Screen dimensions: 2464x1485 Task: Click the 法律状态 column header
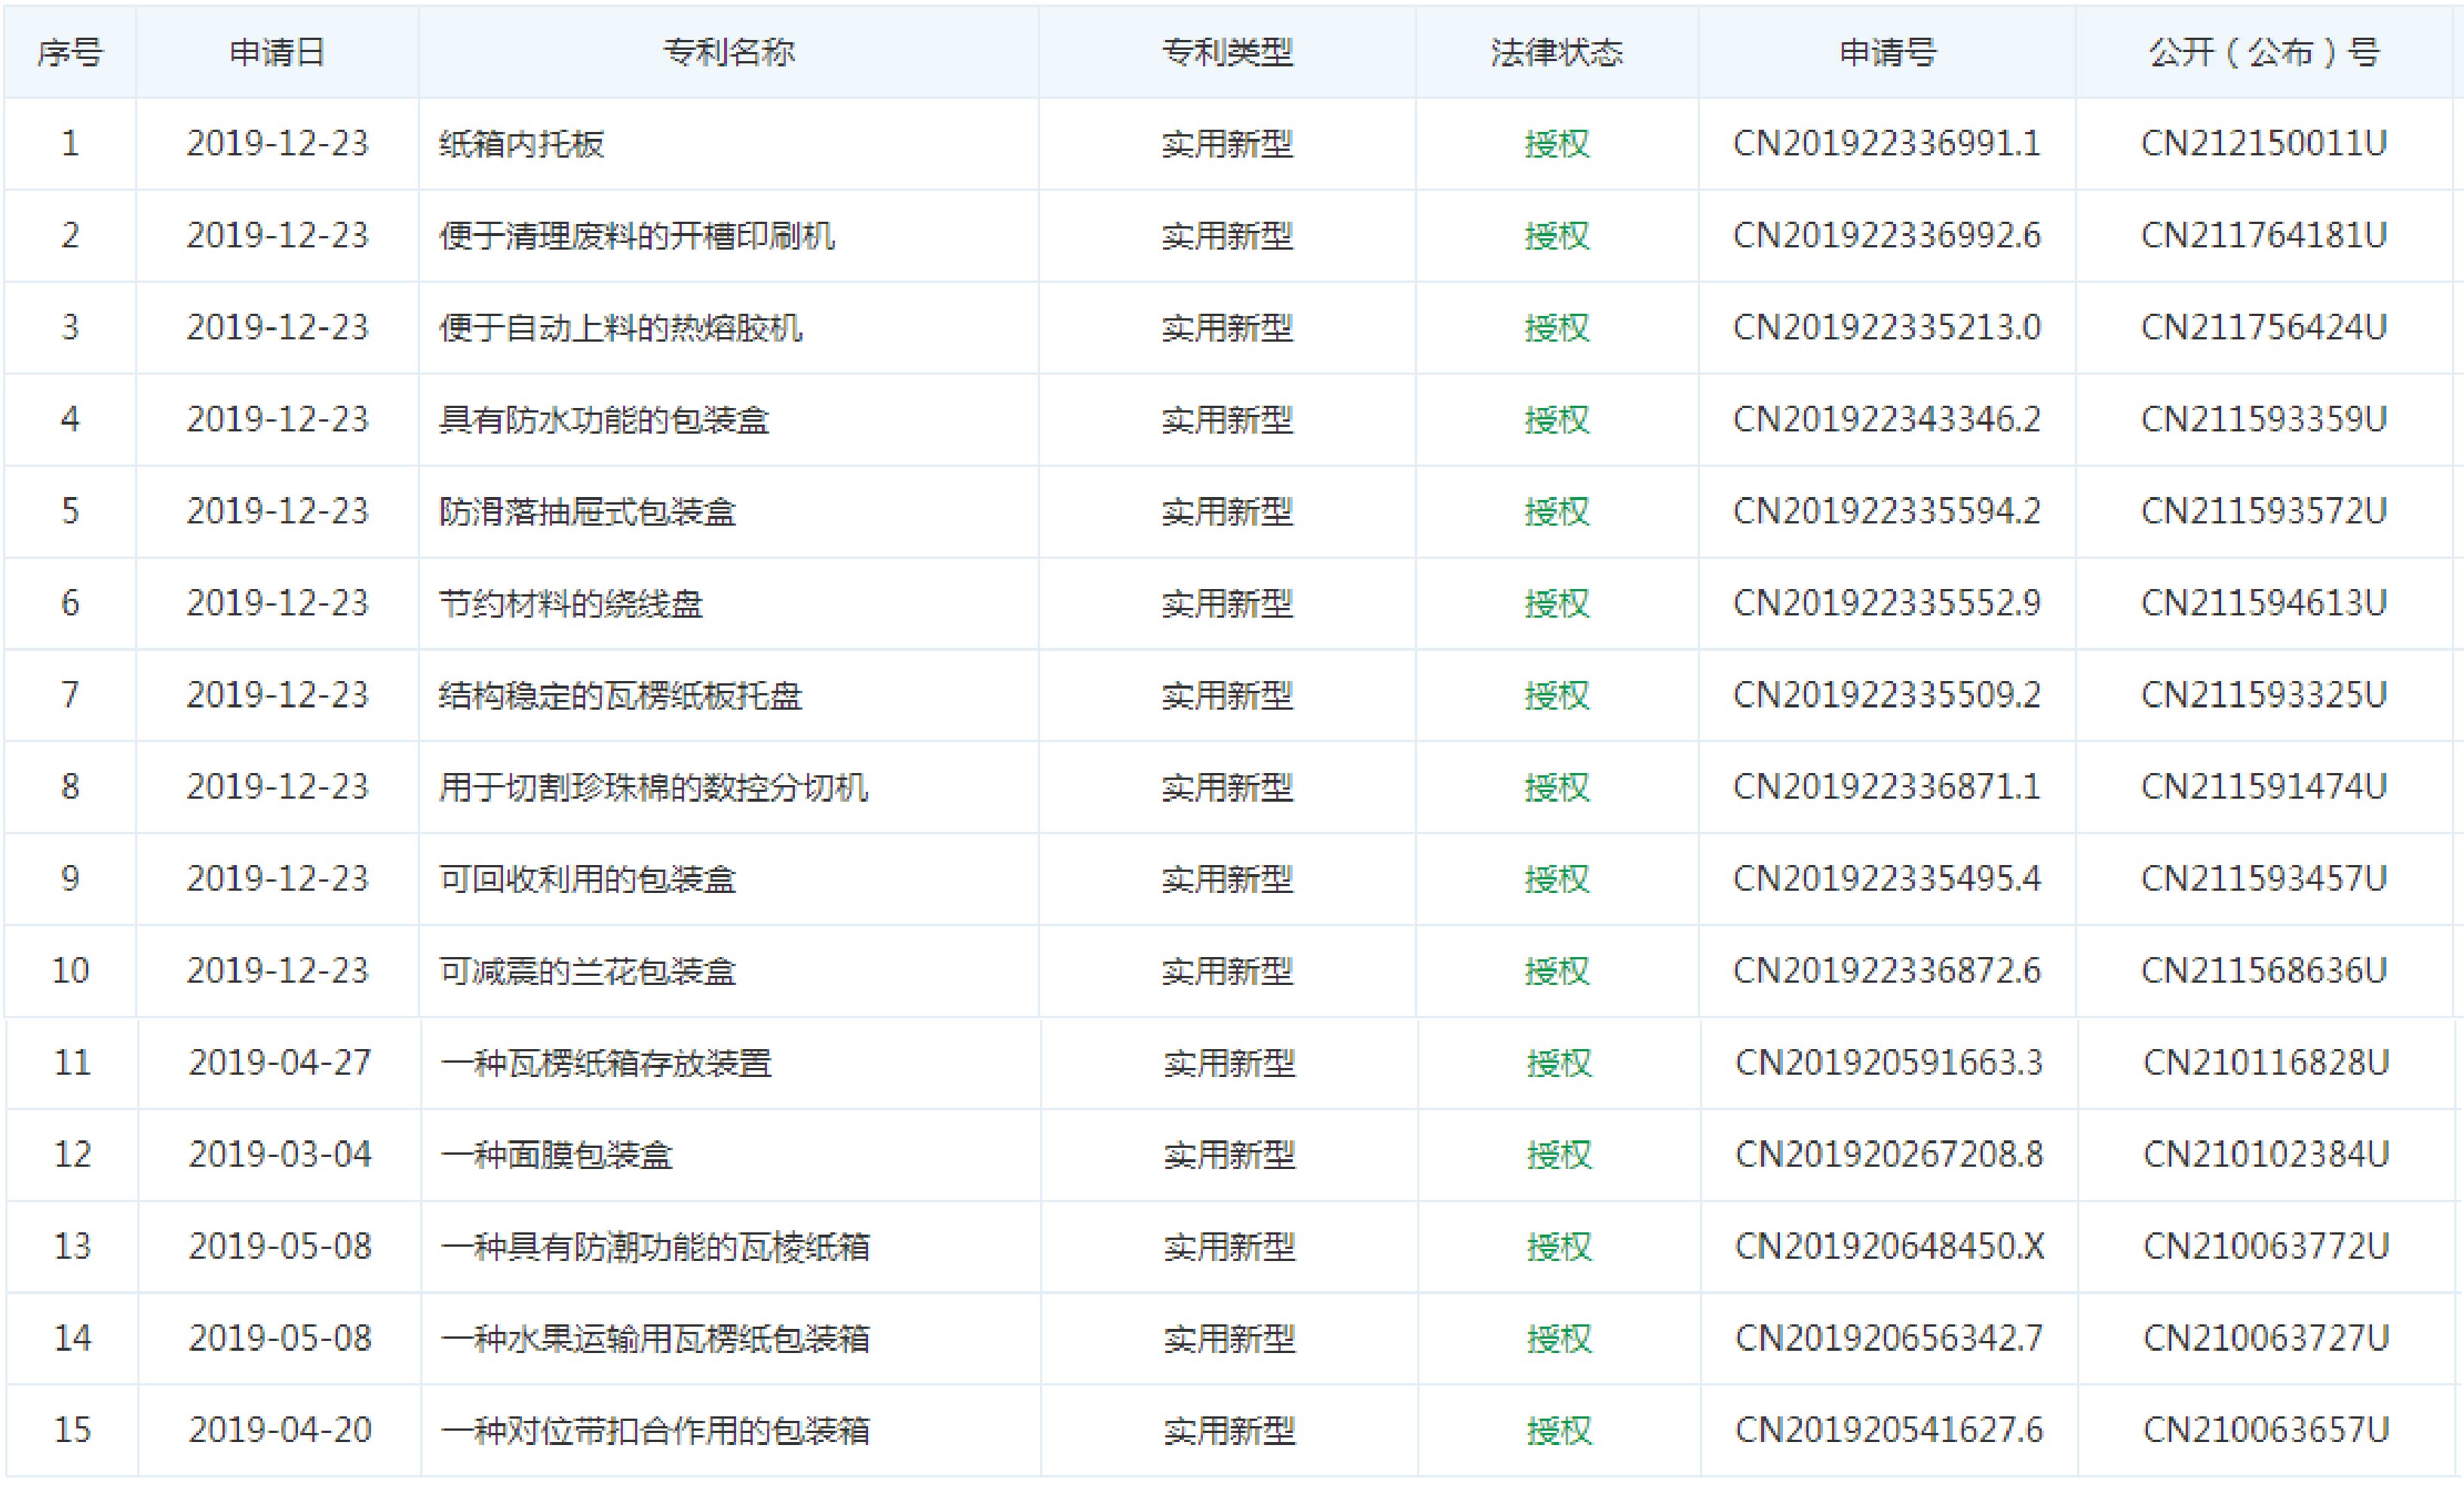point(1556,52)
